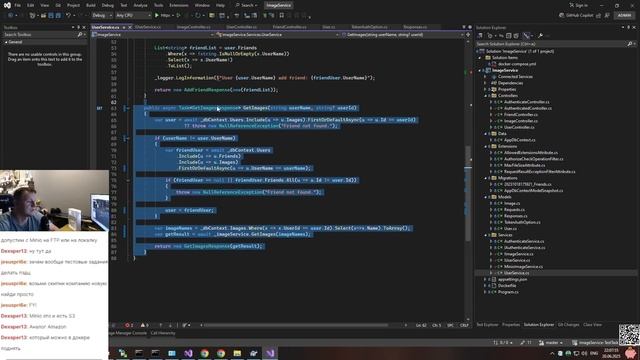Open the GetImages member navigation dropdown
Image resolution: width=640 pixels, height=360 pixels.
[402, 35]
